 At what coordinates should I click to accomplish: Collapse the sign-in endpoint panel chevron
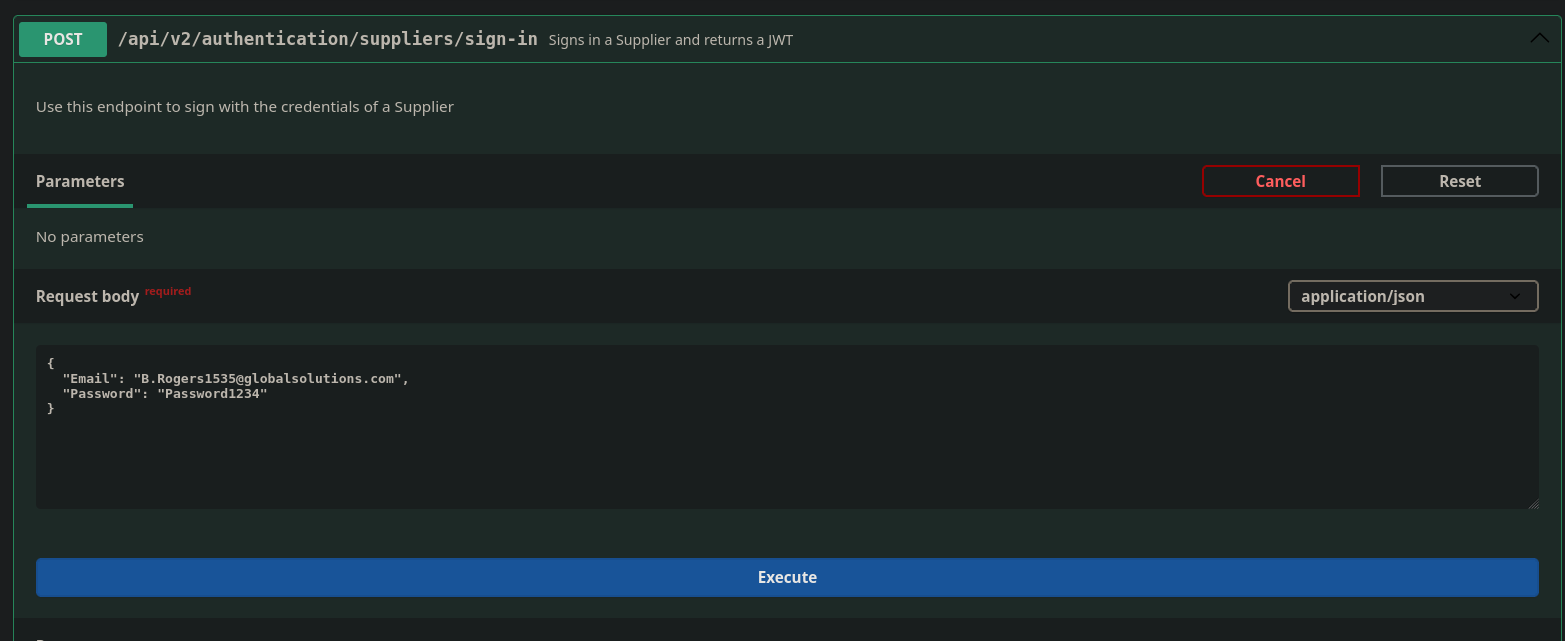pyautogui.click(x=1539, y=39)
